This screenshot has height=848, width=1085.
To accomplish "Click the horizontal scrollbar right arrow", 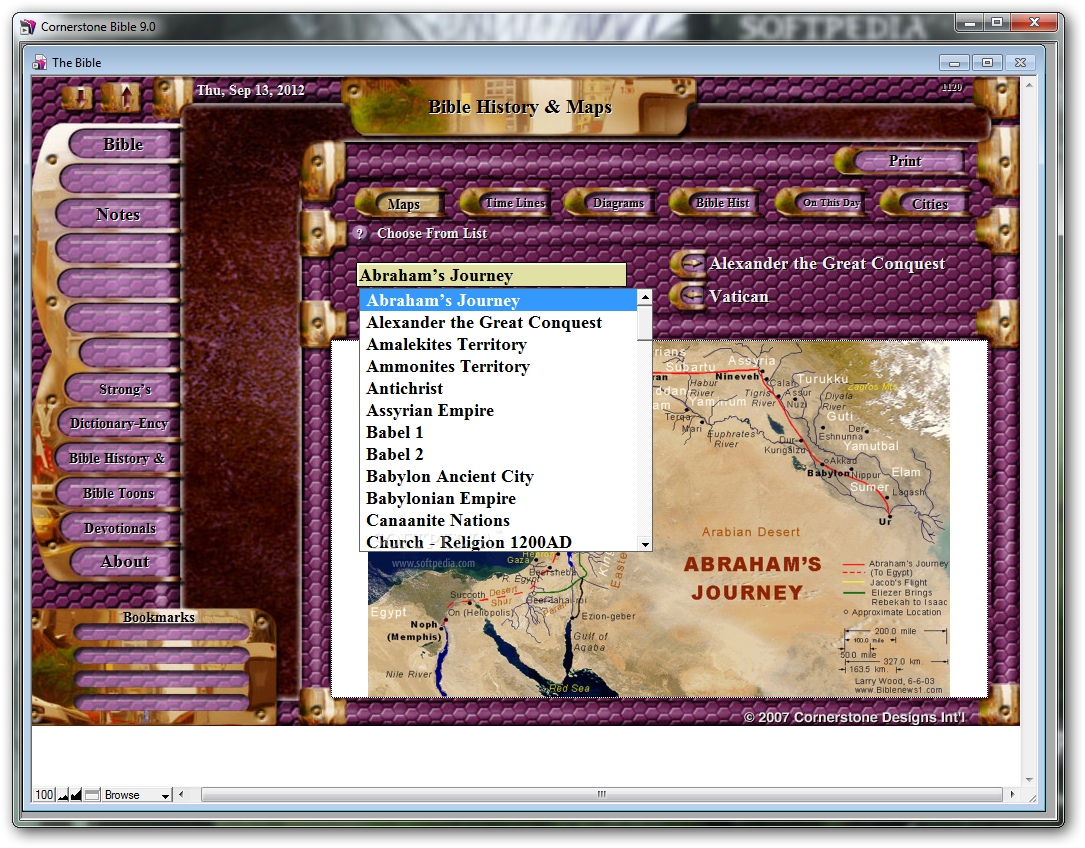I will point(1012,794).
